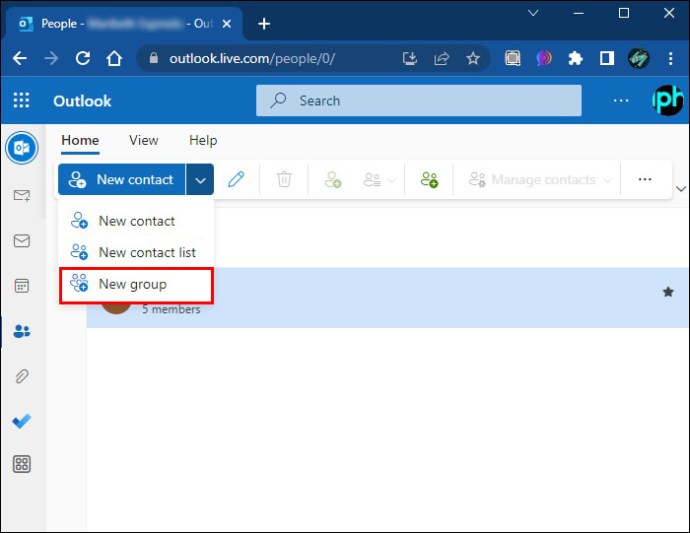
Task: Click the browser Back arrow
Action: point(20,58)
